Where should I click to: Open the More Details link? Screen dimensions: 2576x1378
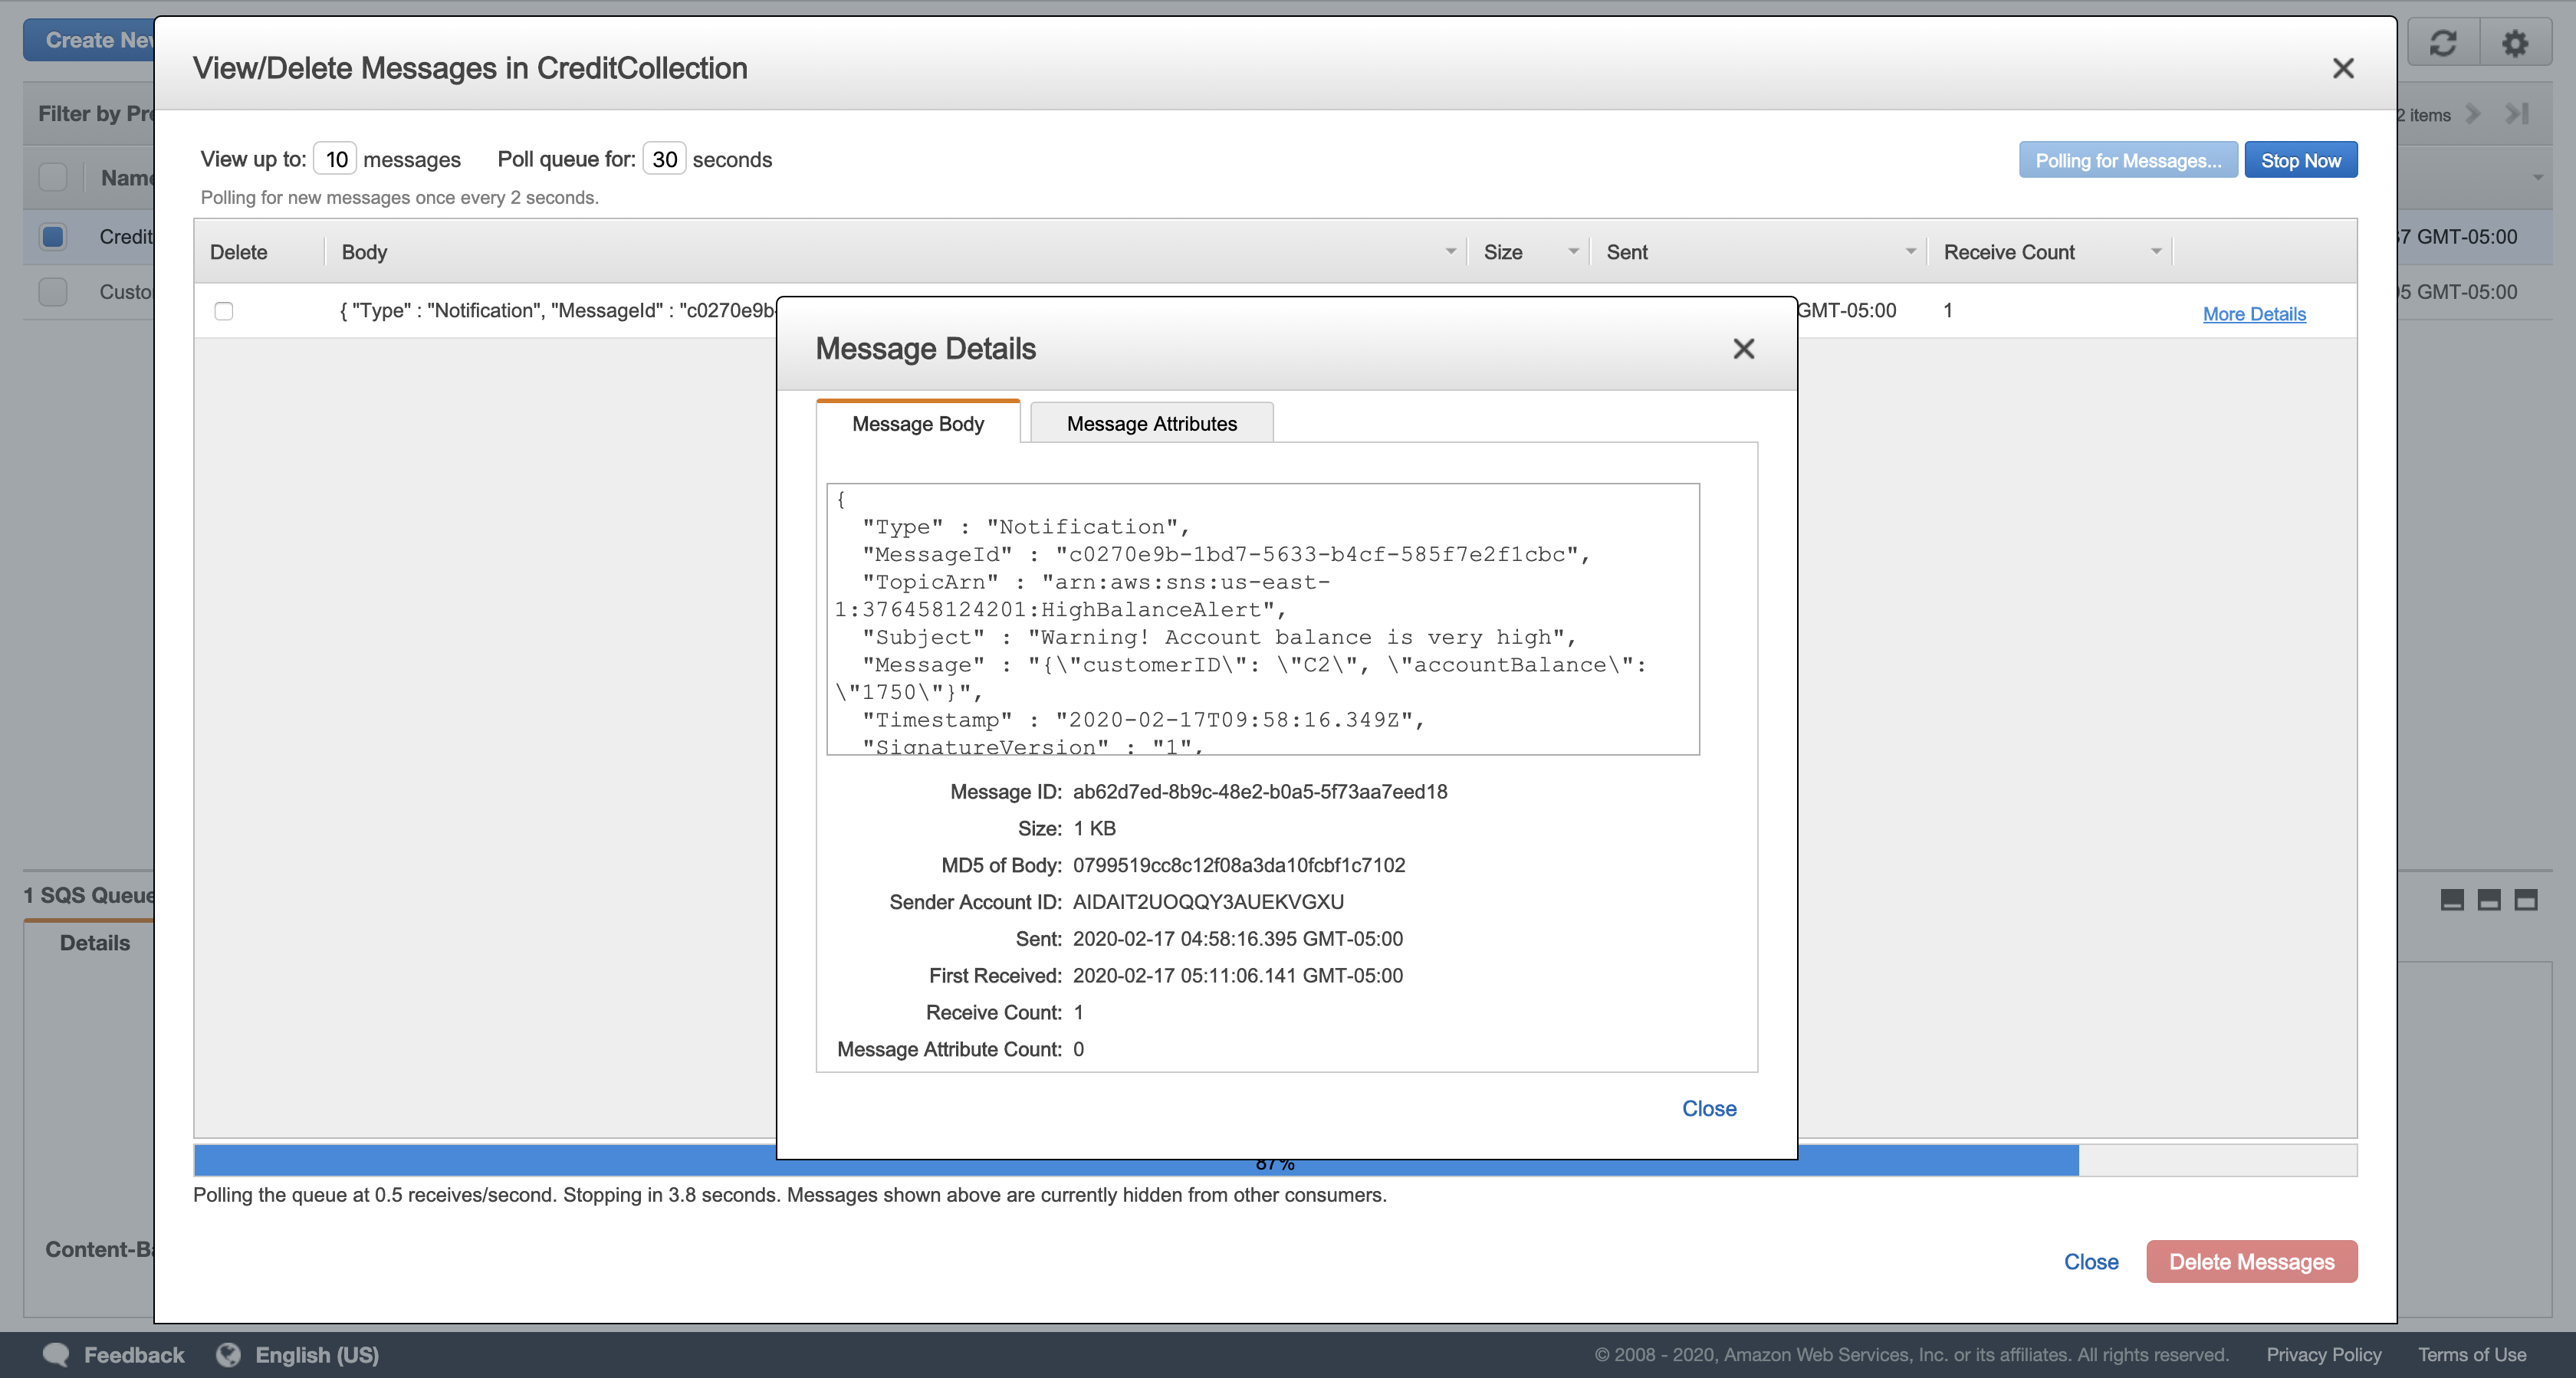click(x=2254, y=314)
